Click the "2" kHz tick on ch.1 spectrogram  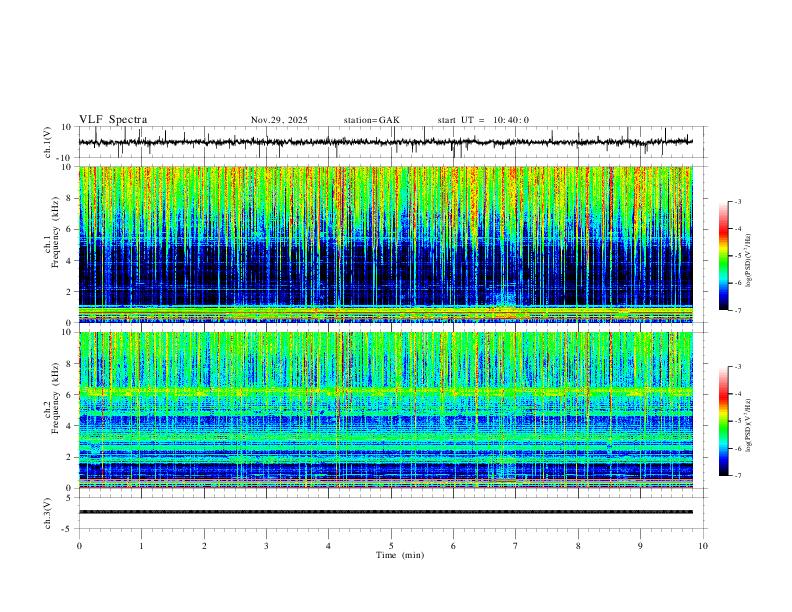pyautogui.click(x=69, y=291)
